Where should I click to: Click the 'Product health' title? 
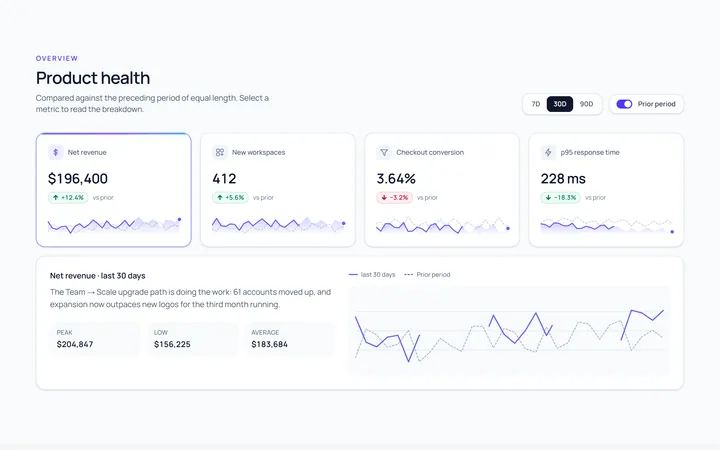pyautogui.click(x=93, y=78)
